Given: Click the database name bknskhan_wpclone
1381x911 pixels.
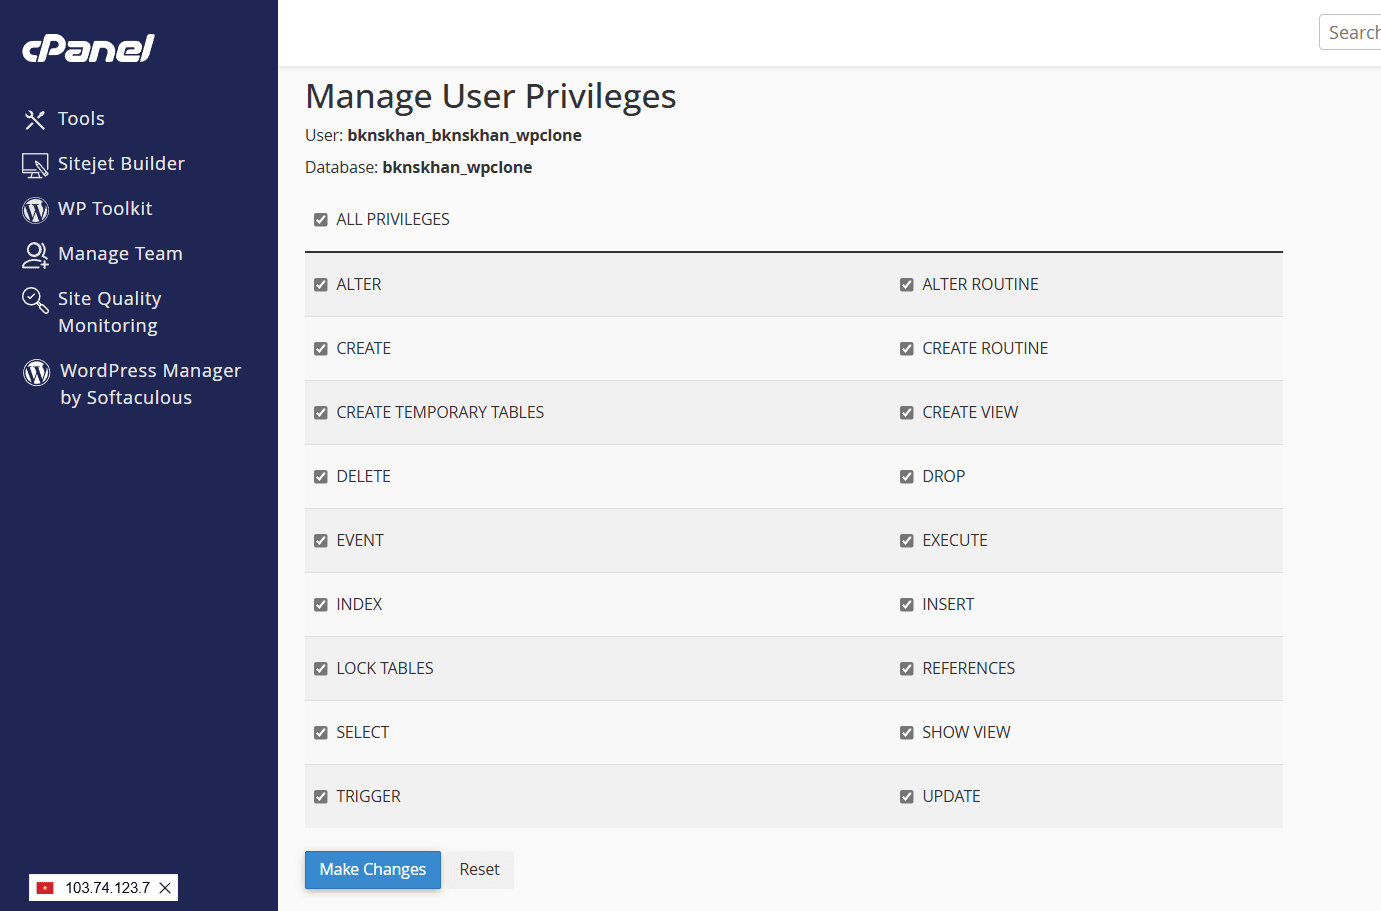Looking at the screenshot, I should tap(457, 167).
